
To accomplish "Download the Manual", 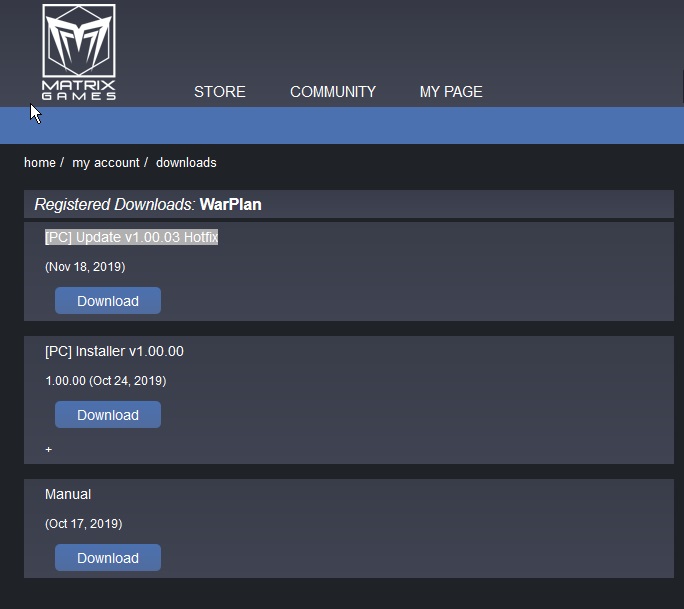I will point(108,558).
